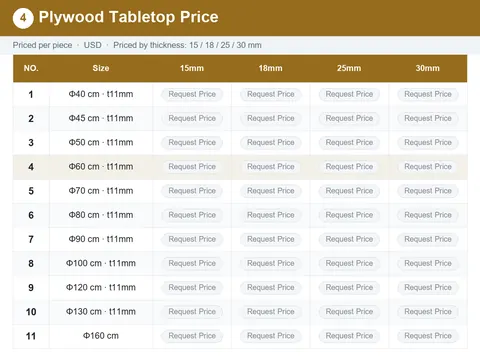Viewport: 480px width, 361px height.
Task: Click Φ70 cm row's 18mm Request Price
Action: coord(271,191)
